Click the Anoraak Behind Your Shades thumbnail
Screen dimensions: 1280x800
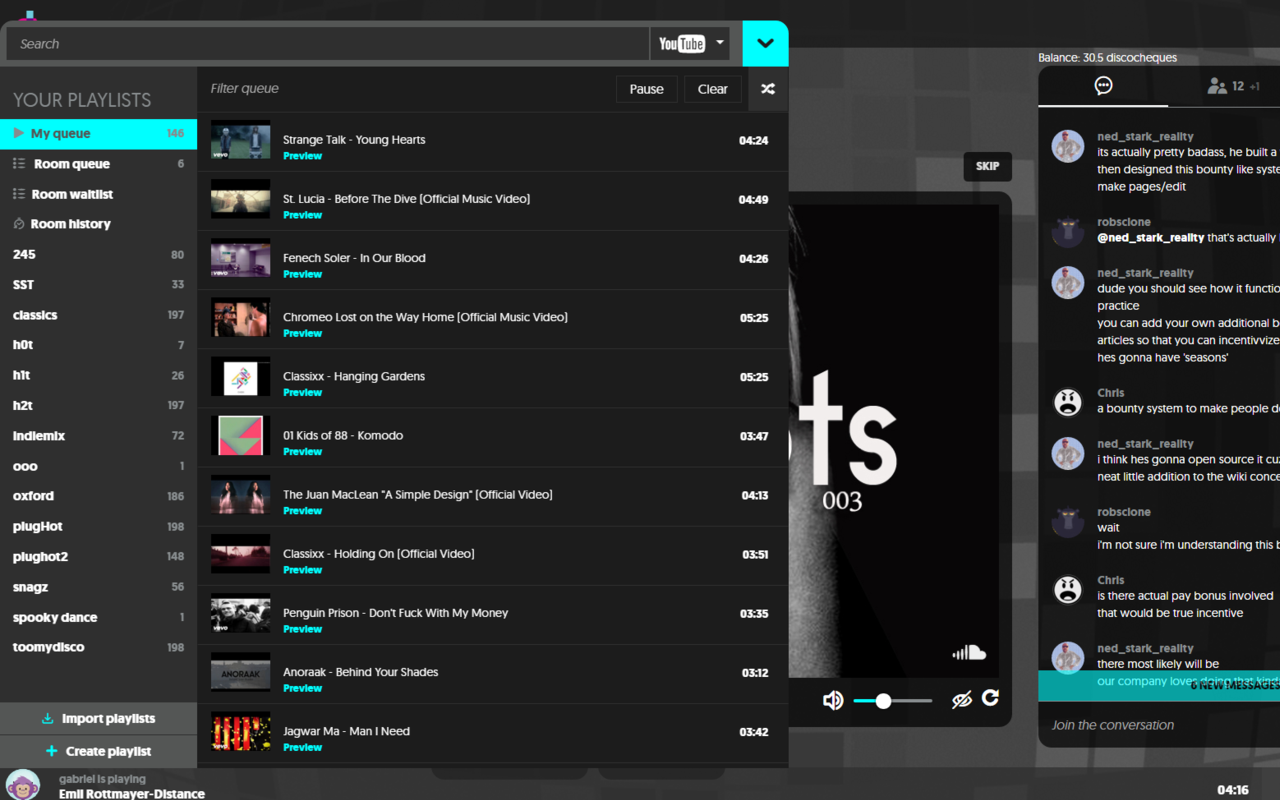pyautogui.click(x=241, y=672)
